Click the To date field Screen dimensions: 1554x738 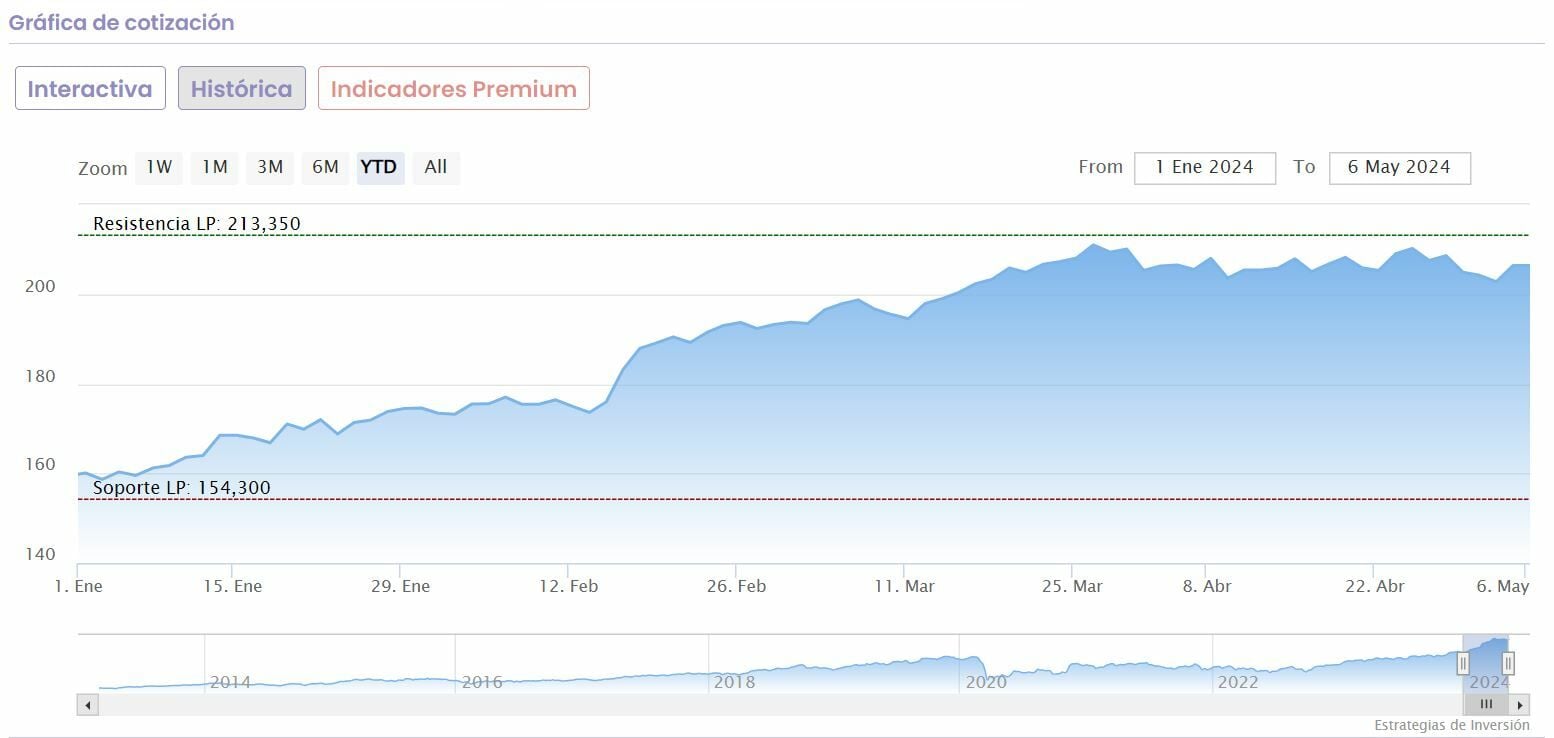pyautogui.click(x=1399, y=168)
